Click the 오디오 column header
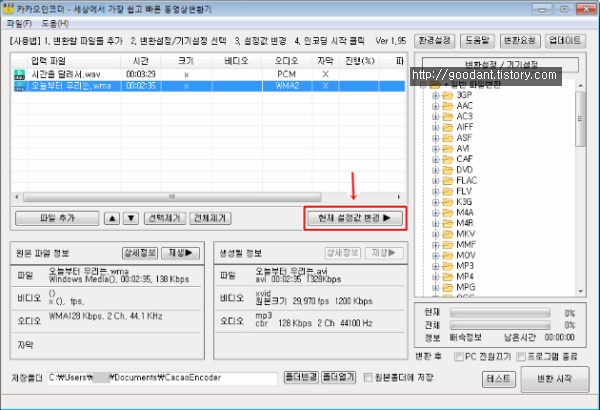The width and height of the screenshot is (600, 410). click(286, 61)
